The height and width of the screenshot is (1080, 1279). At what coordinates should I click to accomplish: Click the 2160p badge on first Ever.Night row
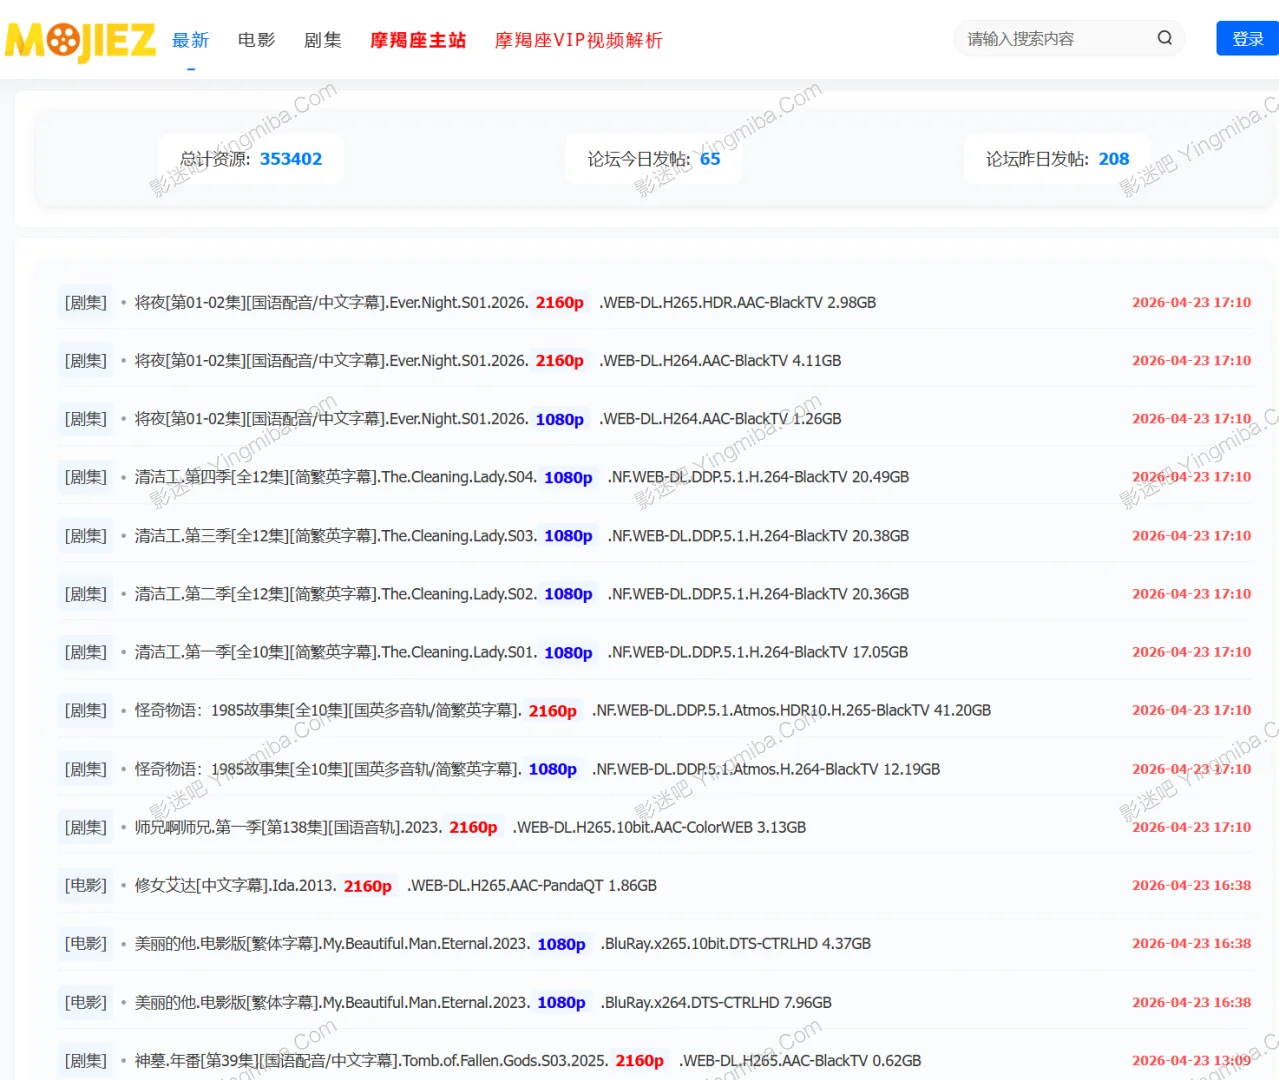(x=559, y=302)
